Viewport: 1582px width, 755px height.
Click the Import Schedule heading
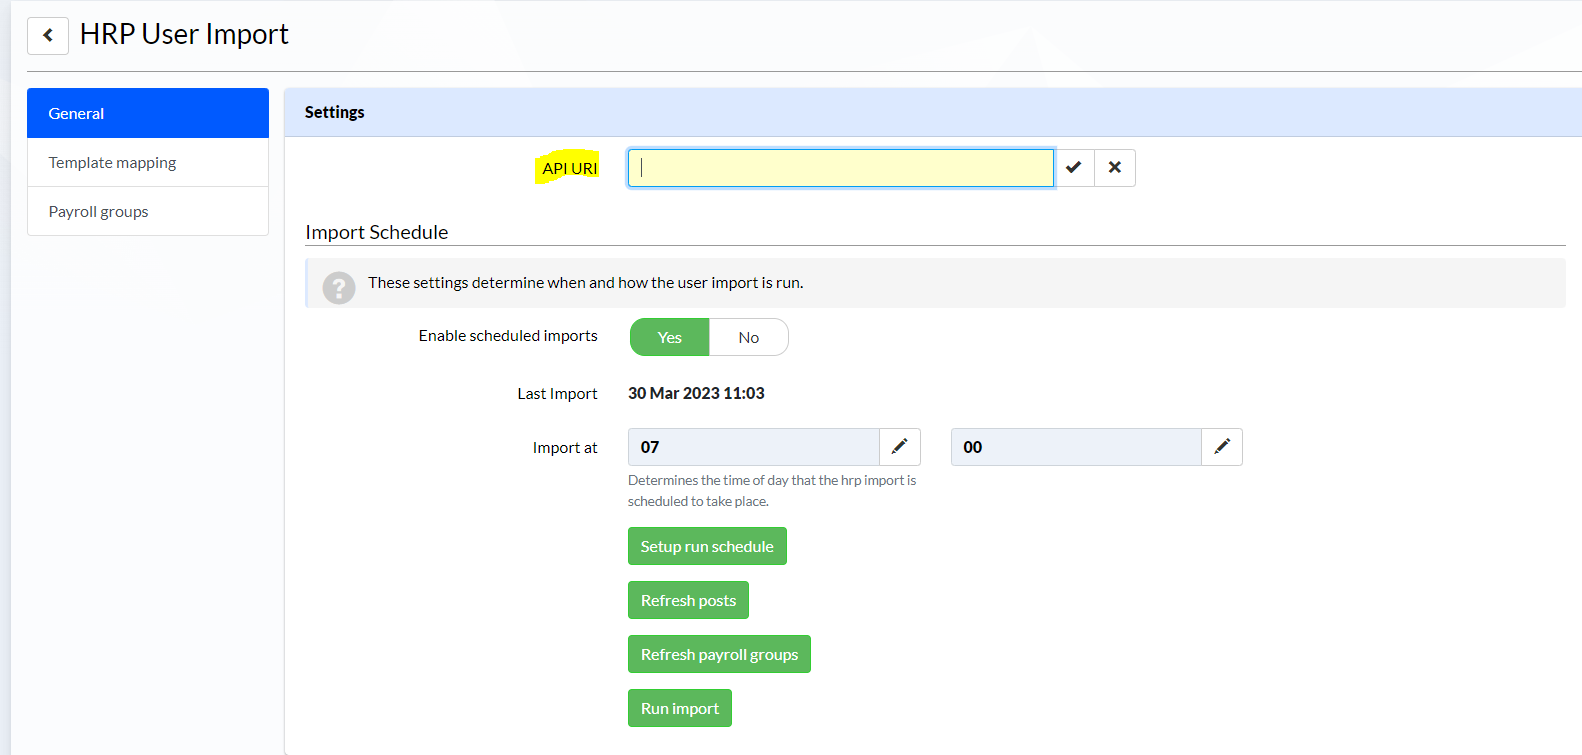(377, 232)
